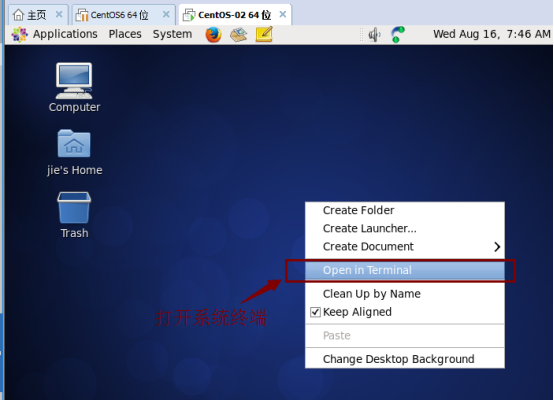Close the CentOS-02 64 位 tab

[283, 14]
